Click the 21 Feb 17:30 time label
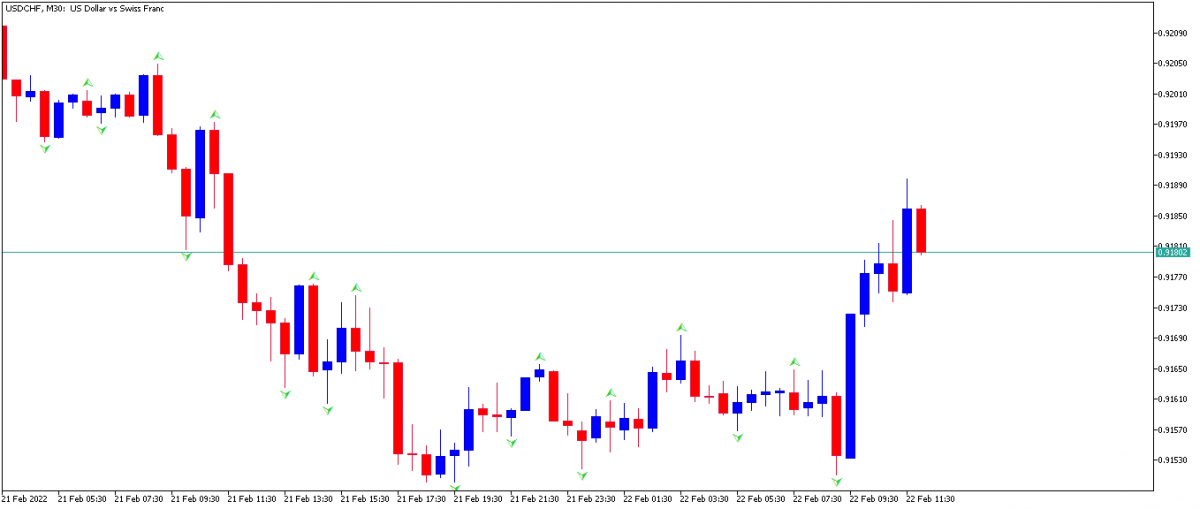1200x509 pixels. coord(422,498)
